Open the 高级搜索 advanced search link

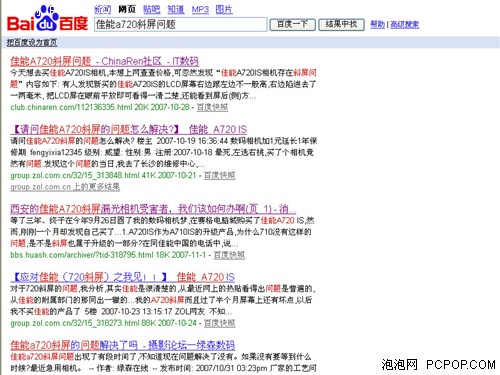coord(405,24)
